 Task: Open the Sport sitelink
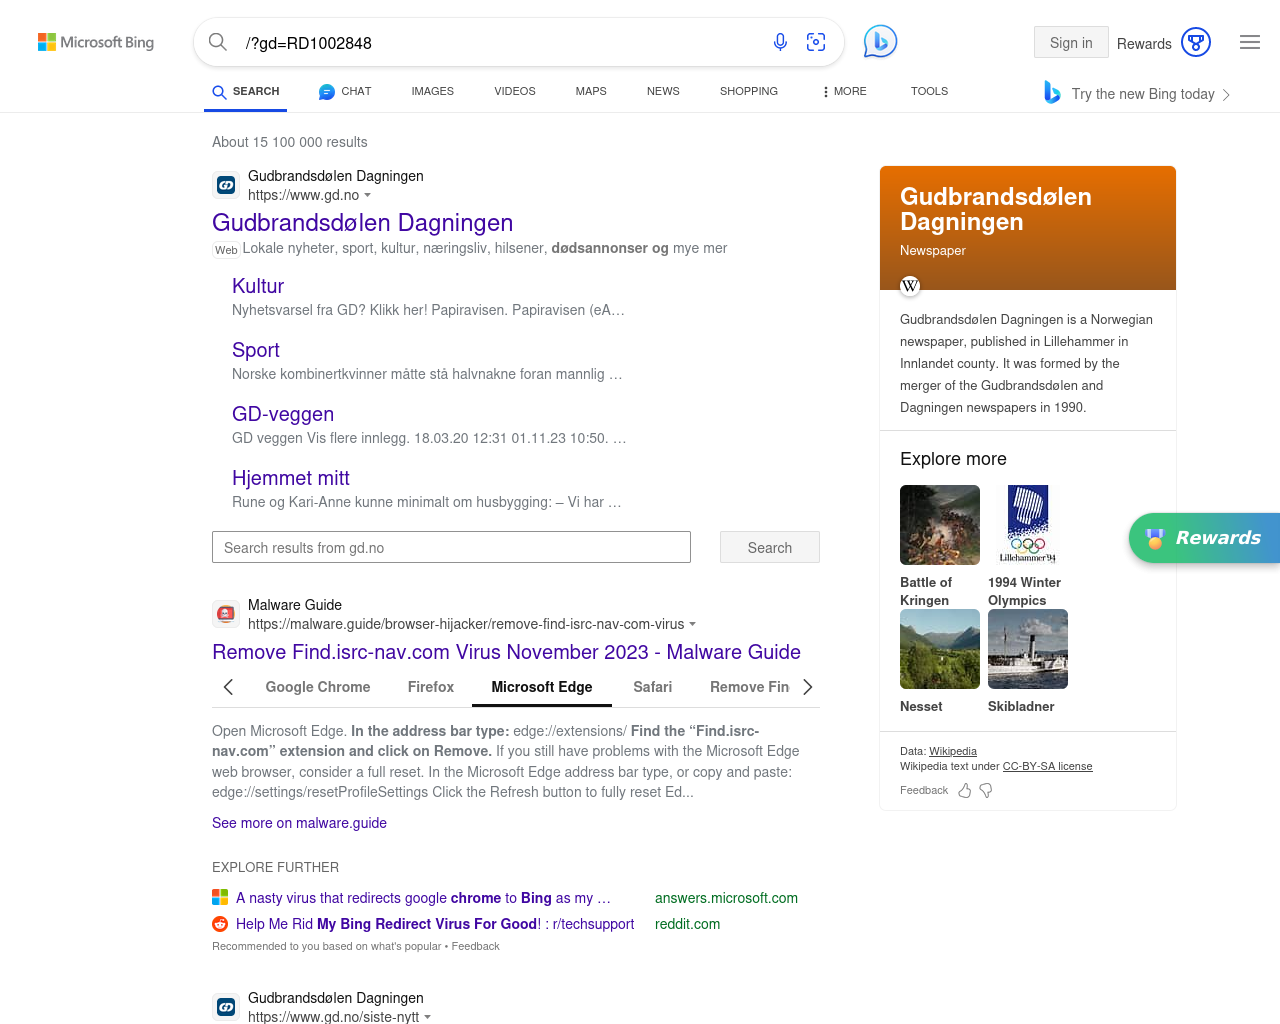click(x=256, y=350)
